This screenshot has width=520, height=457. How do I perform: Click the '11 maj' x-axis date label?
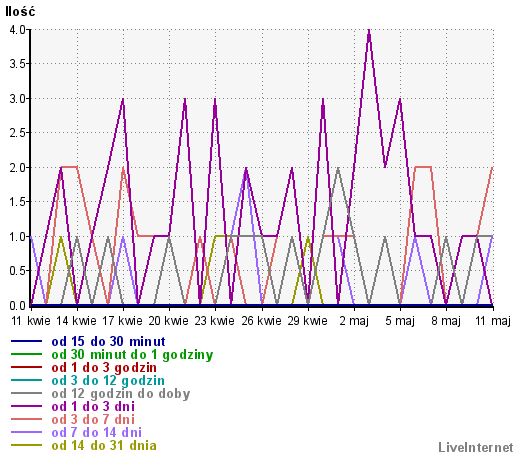tap(493, 321)
